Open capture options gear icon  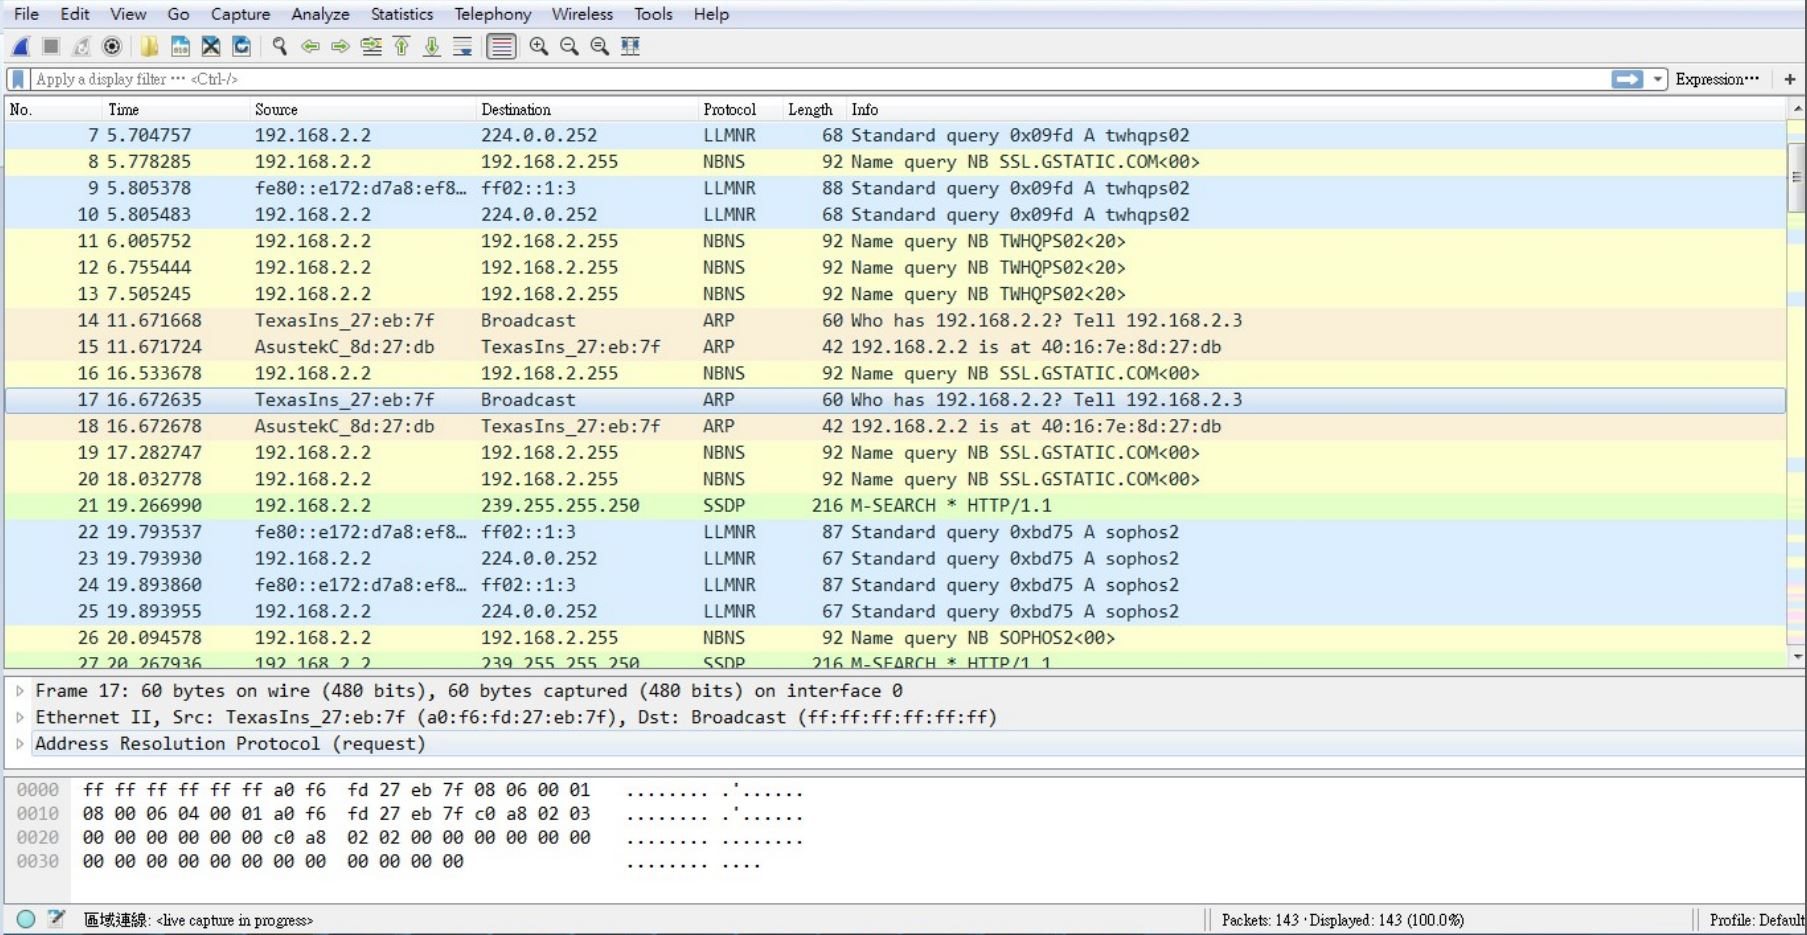[x=112, y=46]
